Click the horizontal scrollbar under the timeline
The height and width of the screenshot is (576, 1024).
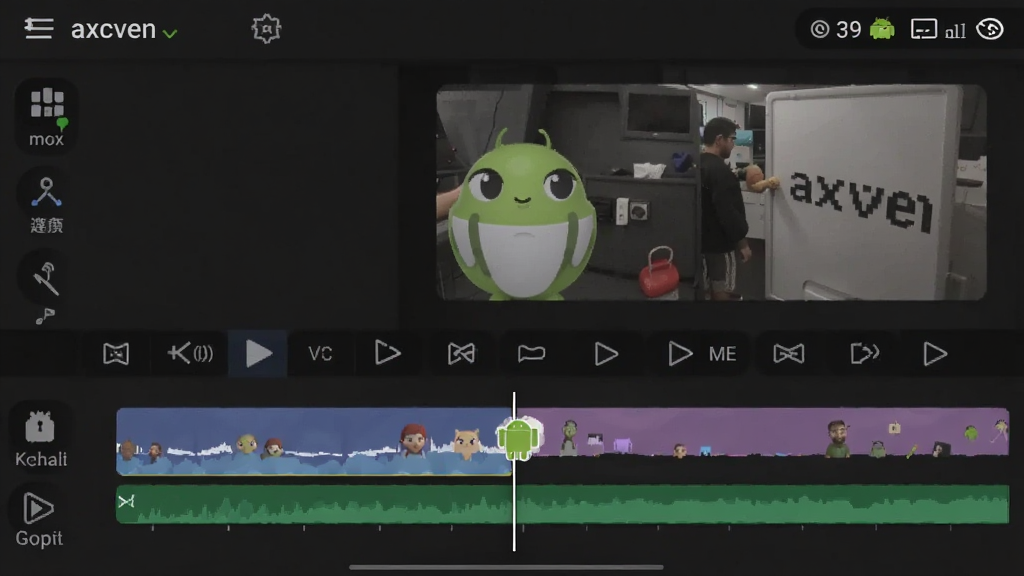click(x=506, y=567)
